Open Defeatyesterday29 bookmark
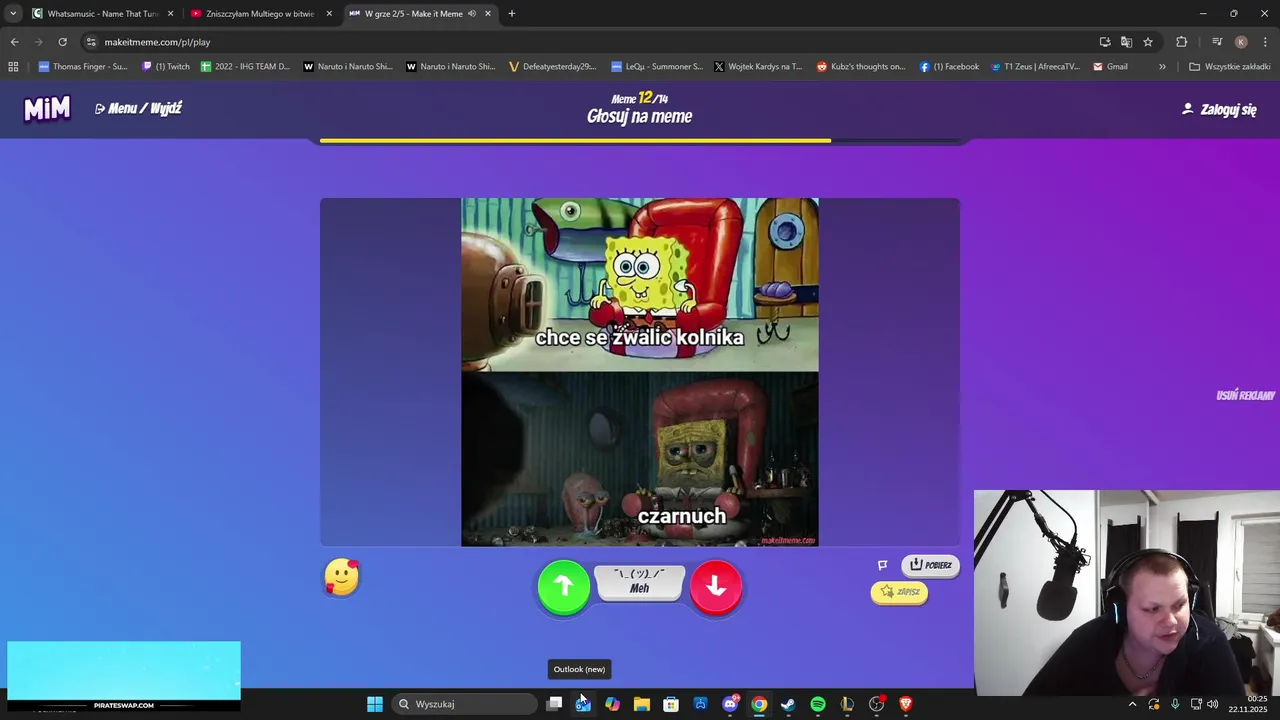This screenshot has width=1280, height=720. [552, 67]
